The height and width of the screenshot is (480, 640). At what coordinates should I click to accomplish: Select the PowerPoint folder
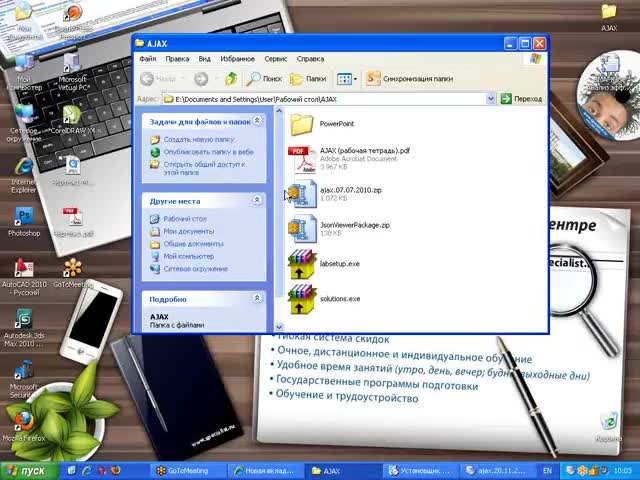pos(301,124)
